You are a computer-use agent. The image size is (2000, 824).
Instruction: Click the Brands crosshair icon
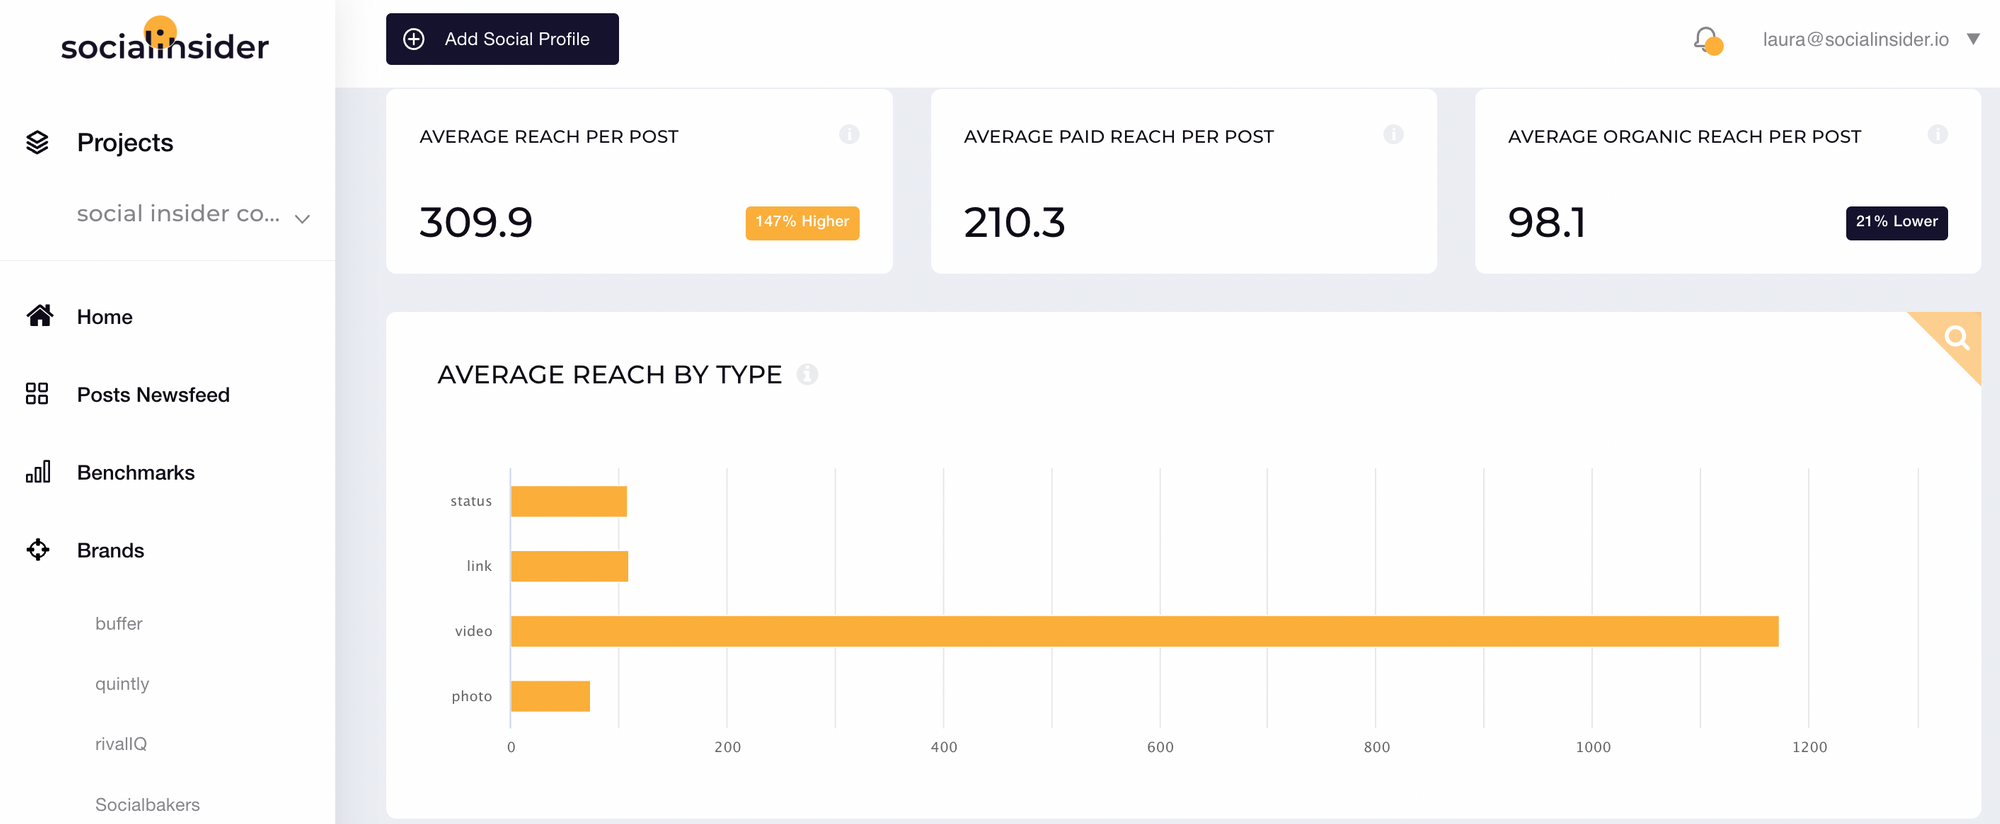pyautogui.click(x=38, y=550)
